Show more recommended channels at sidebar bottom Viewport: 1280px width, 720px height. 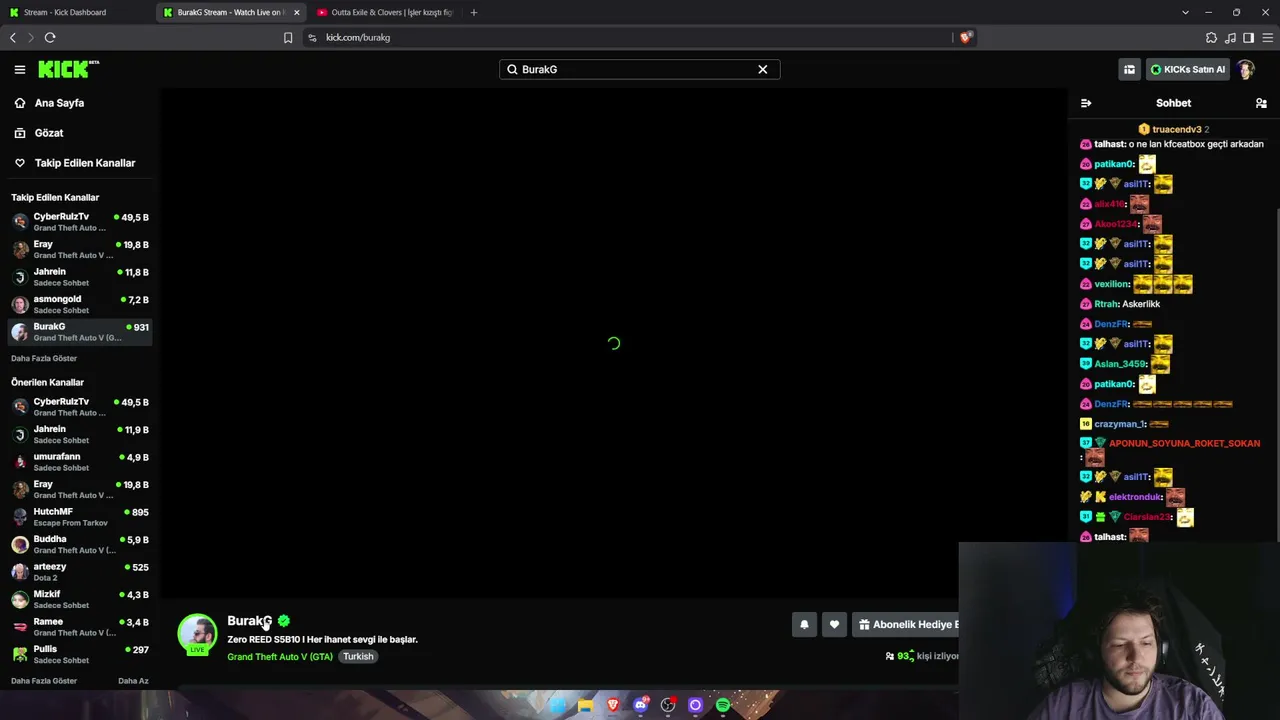[44, 681]
